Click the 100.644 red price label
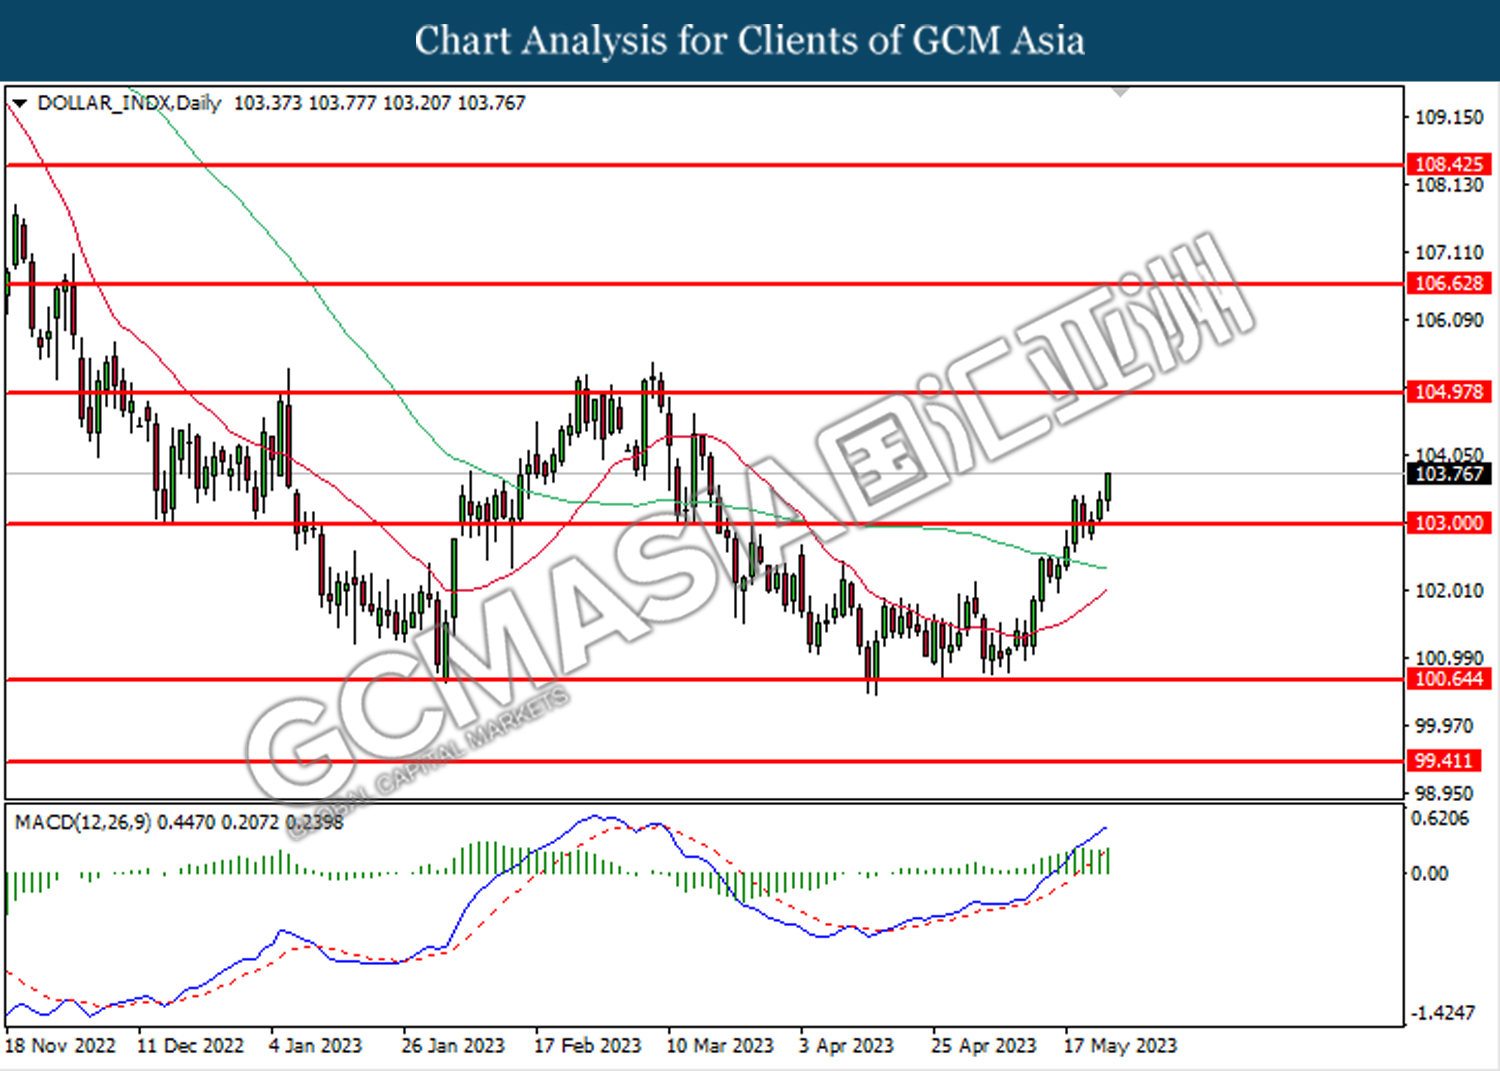The width and height of the screenshot is (1500, 1071). [x=1448, y=679]
